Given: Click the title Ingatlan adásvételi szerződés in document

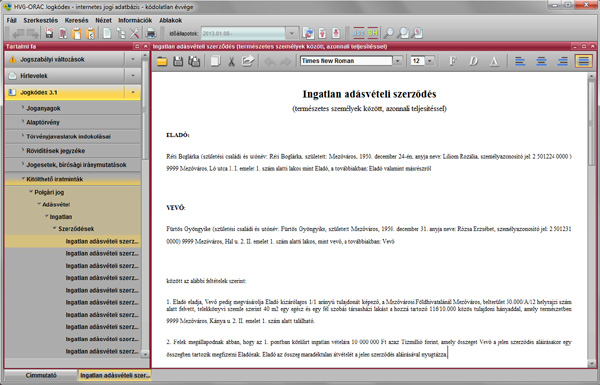Looking at the screenshot, I should tap(369, 94).
